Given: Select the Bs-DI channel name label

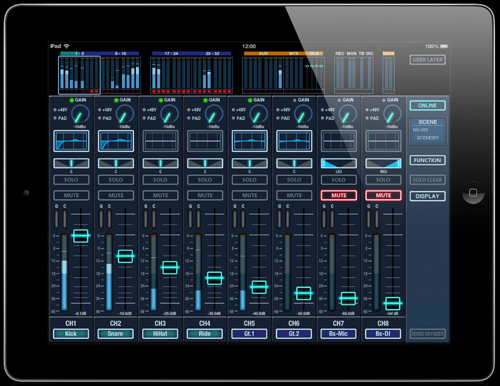Looking at the screenshot, I should (383, 334).
